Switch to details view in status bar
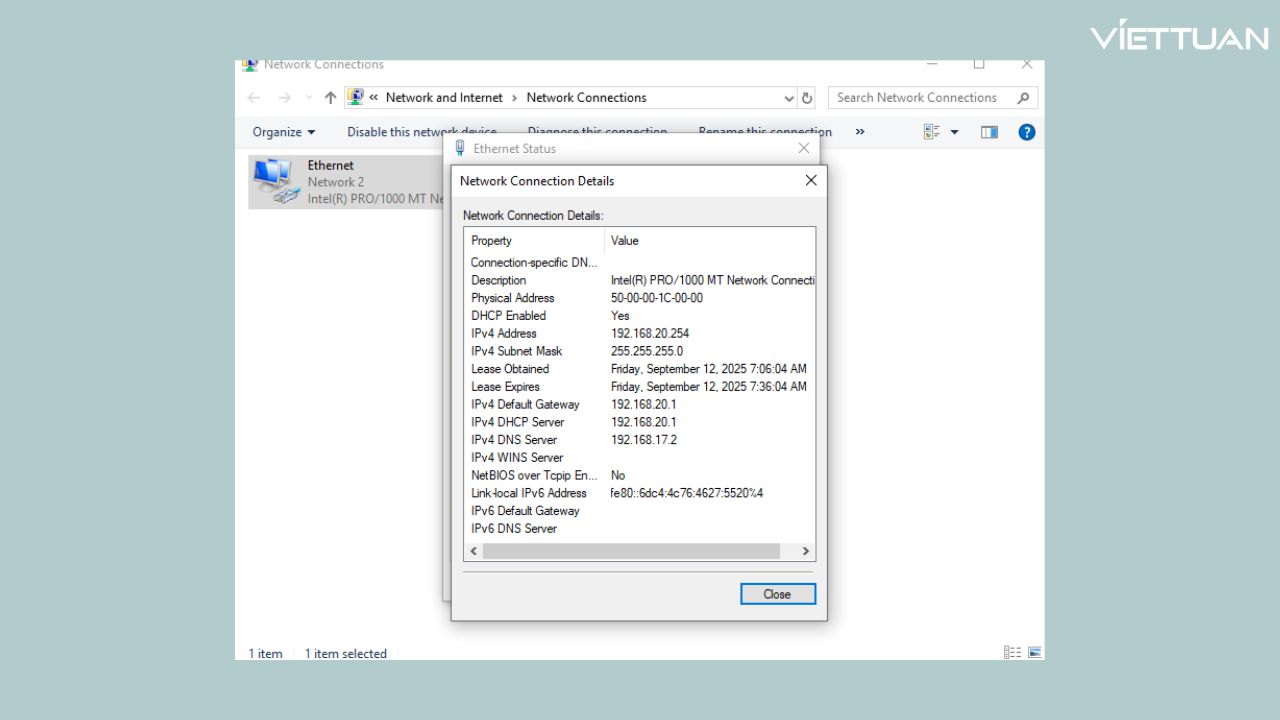 coord(1013,653)
